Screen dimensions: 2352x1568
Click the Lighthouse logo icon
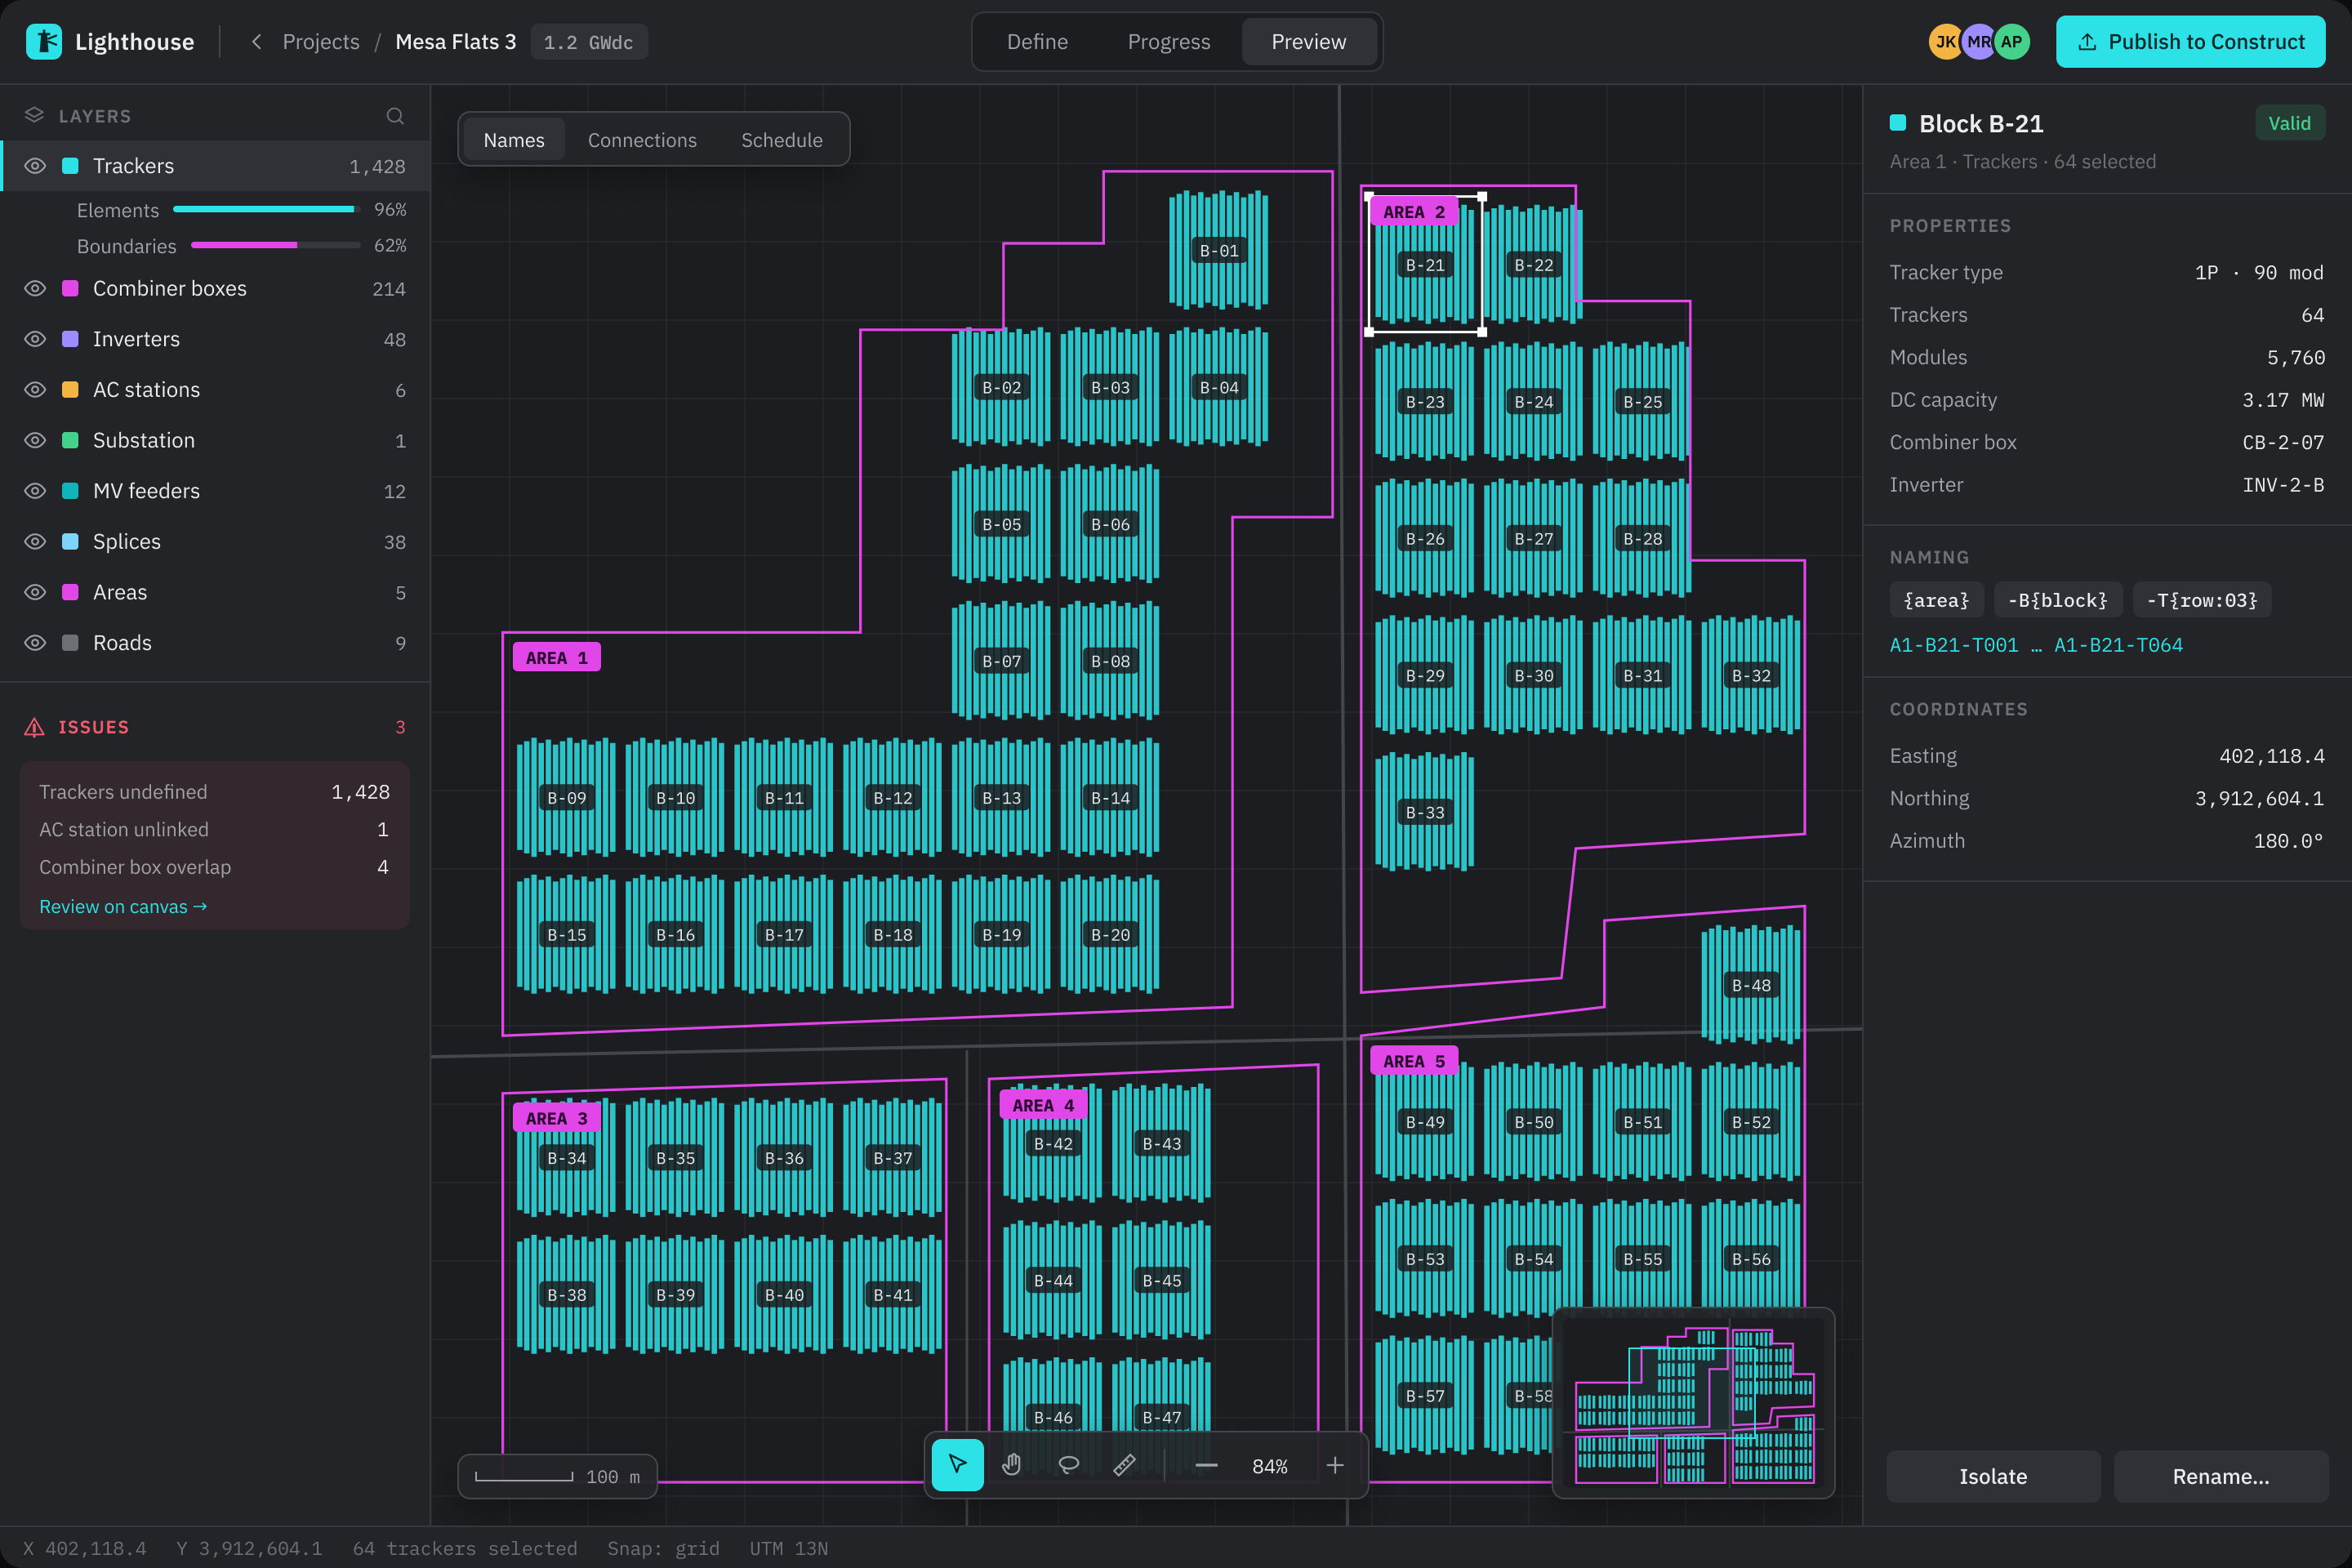(x=44, y=42)
